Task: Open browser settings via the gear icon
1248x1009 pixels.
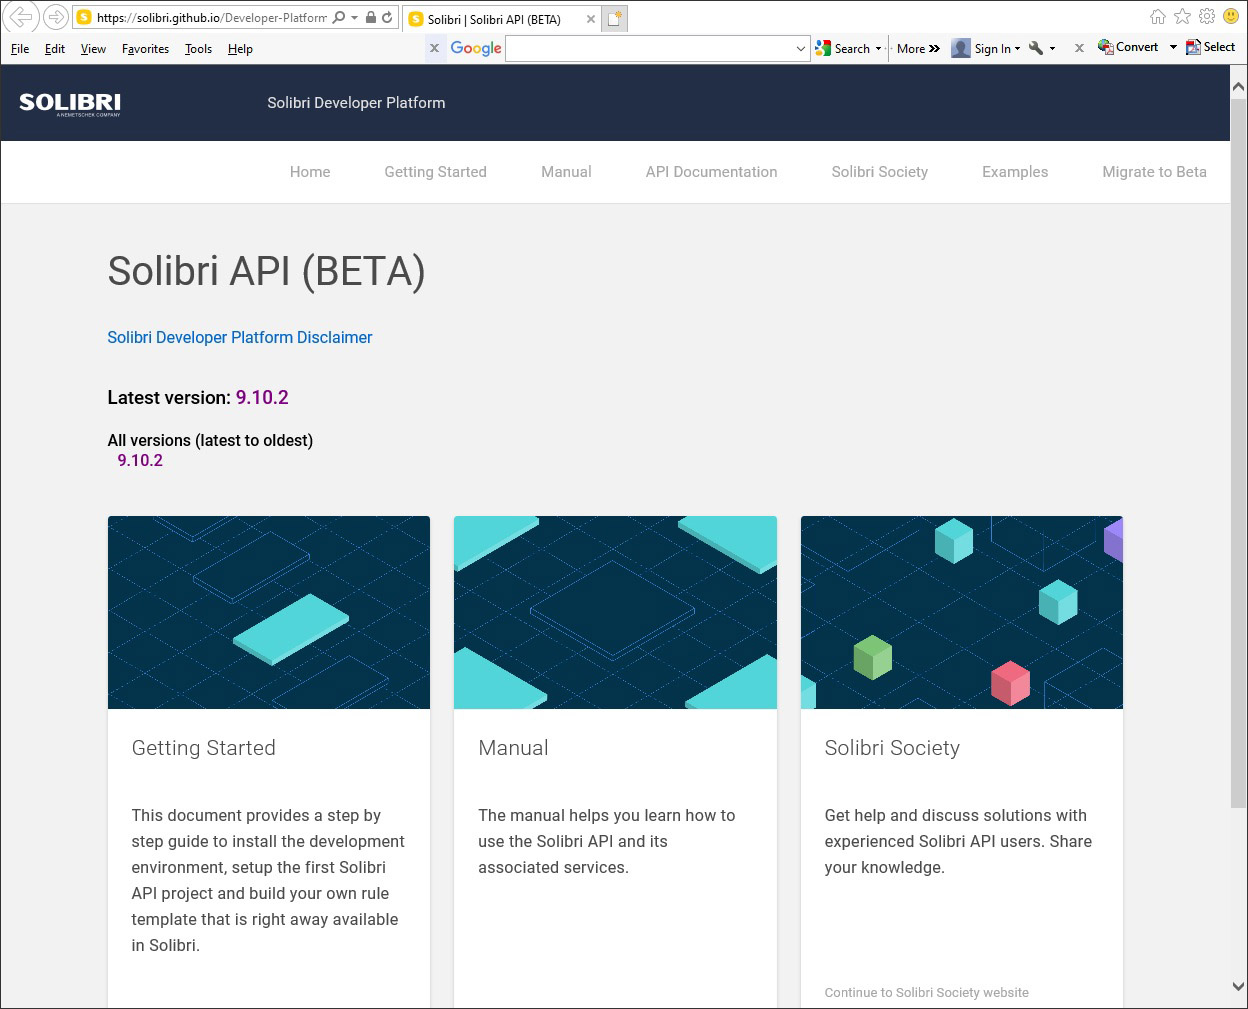Action: click(x=1207, y=17)
